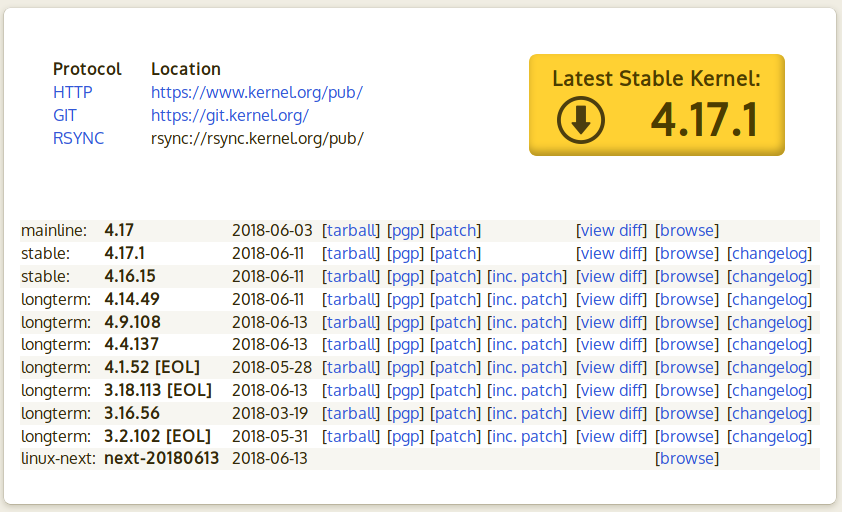The height and width of the screenshot is (512, 842).
Task: Open pgp signature for mainline 4.17
Action: coord(405,230)
